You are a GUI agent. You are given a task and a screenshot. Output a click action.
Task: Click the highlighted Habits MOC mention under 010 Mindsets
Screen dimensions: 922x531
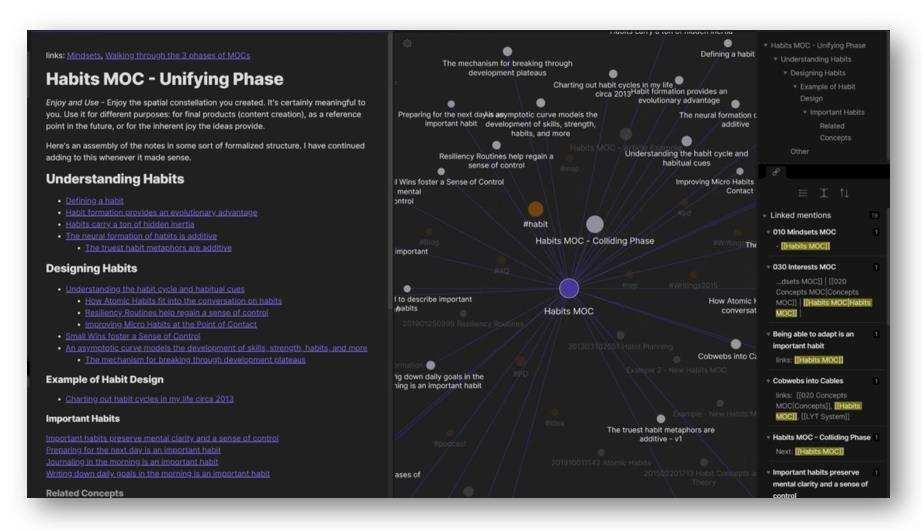(x=805, y=246)
